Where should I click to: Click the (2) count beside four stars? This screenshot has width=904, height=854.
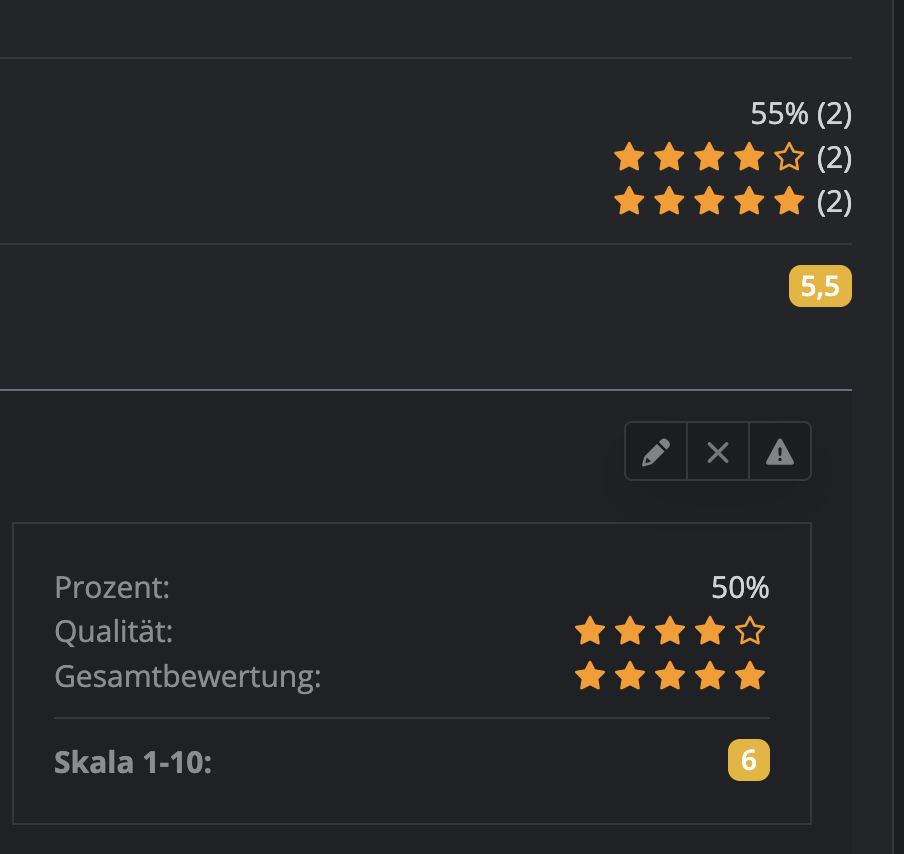click(x=834, y=158)
